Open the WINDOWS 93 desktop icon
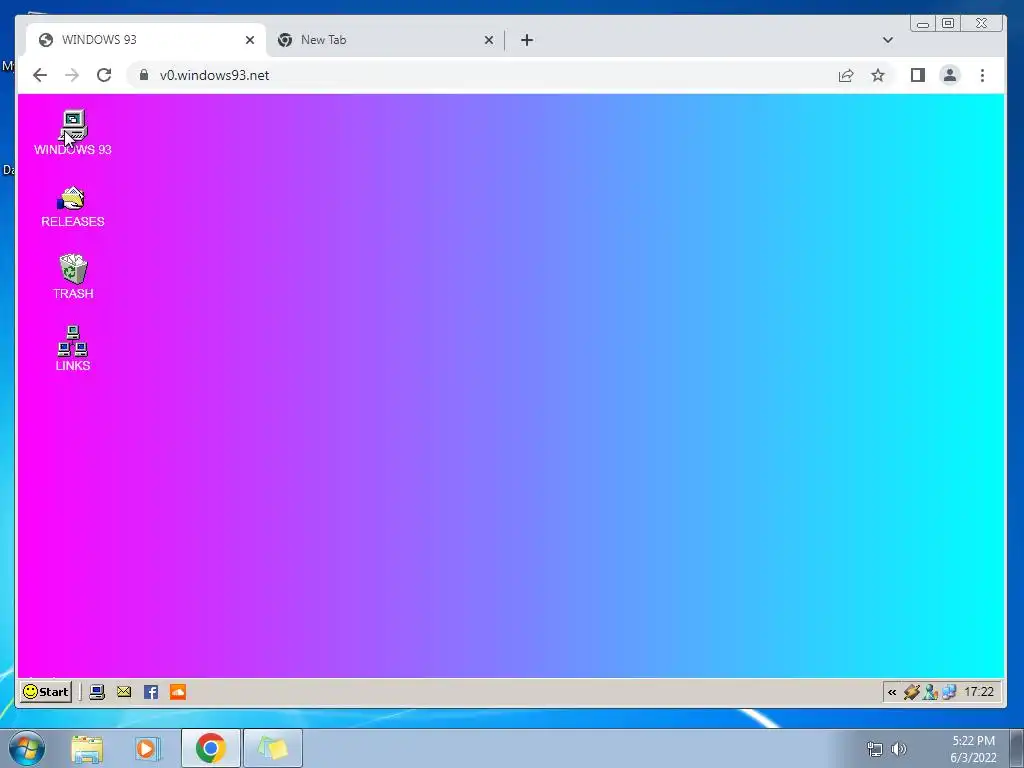The image size is (1024, 768). 72,133
